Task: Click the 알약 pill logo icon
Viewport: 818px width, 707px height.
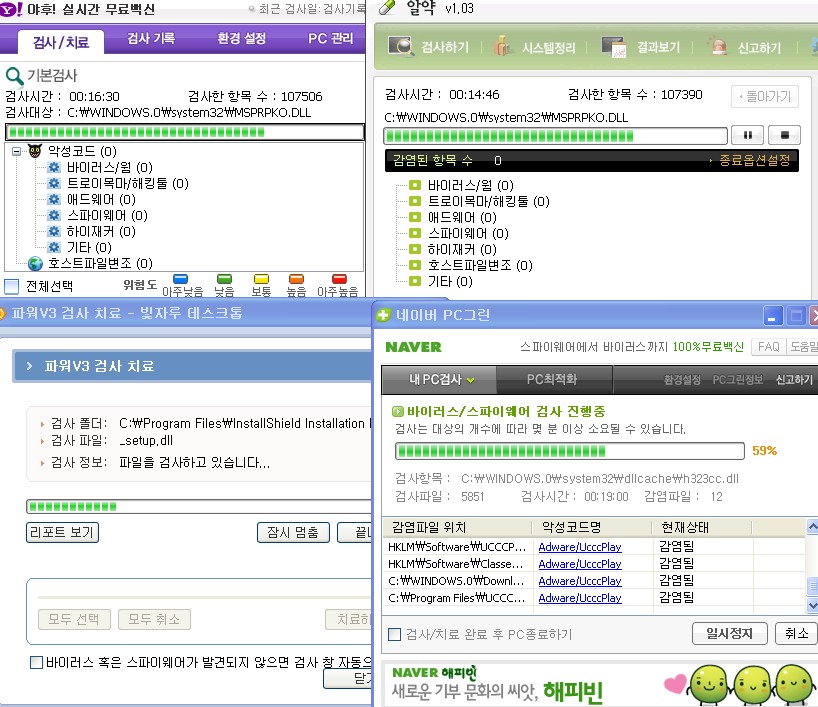Action: tap(388, 7)
